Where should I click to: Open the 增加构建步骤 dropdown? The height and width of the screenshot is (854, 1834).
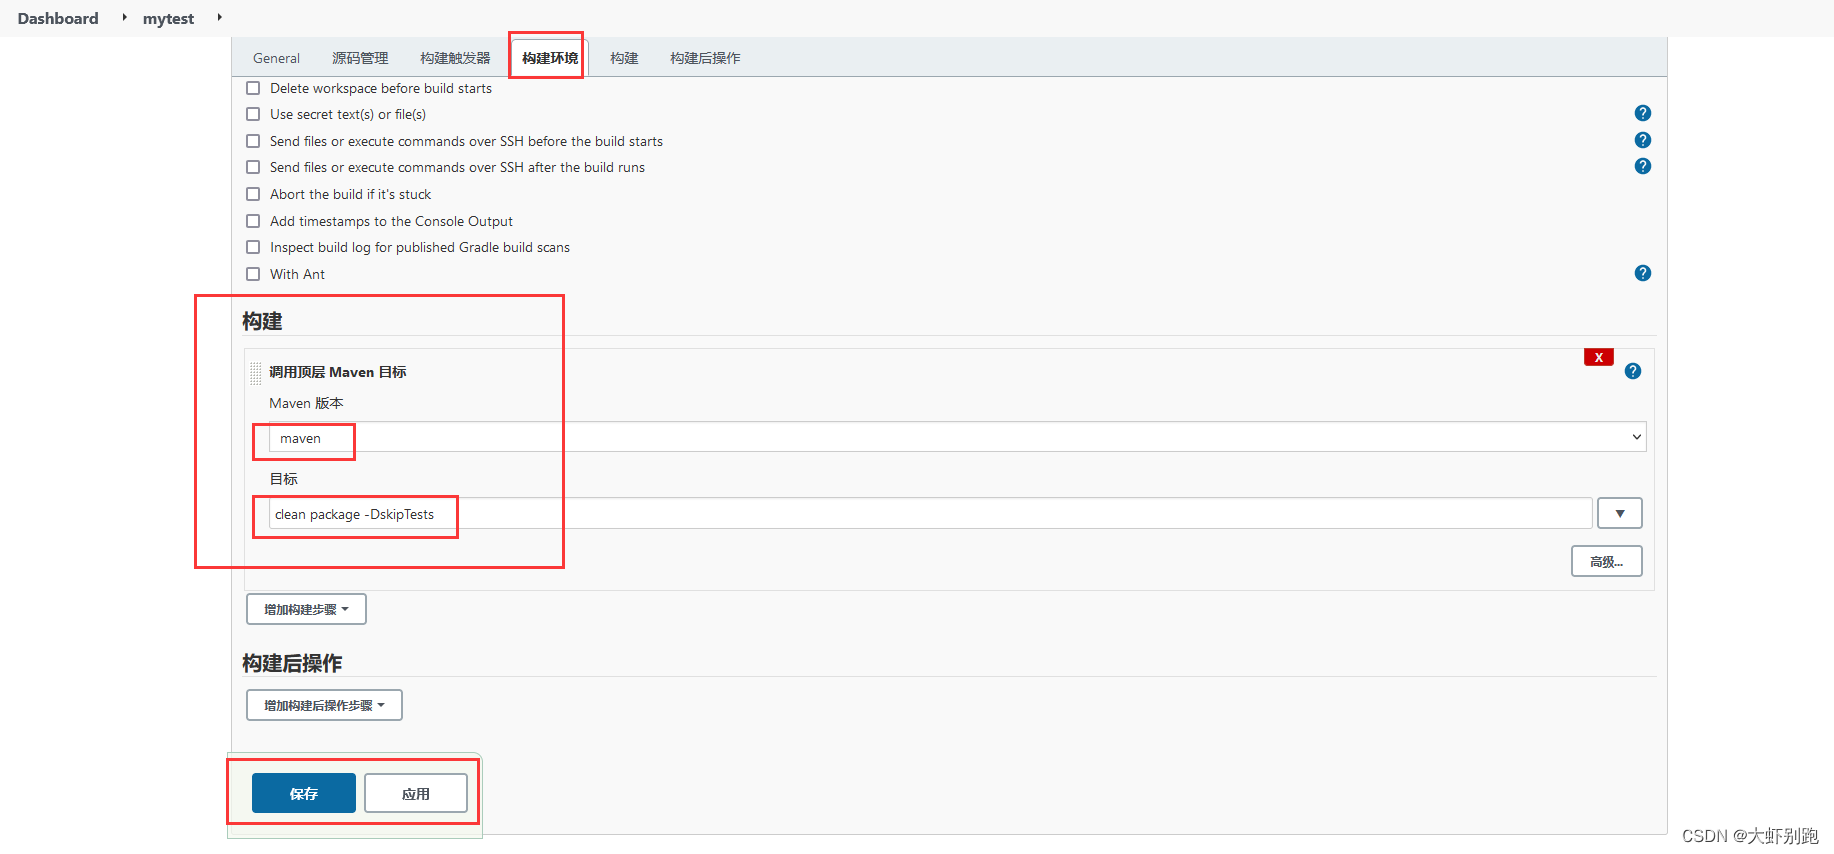click(306, 609)
